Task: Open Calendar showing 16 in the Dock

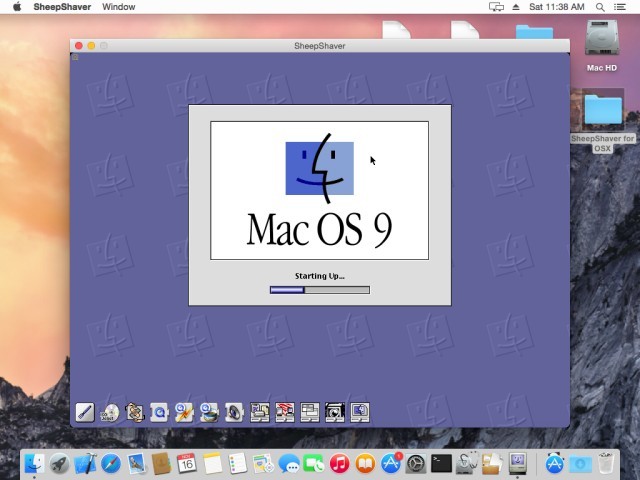Action: click(x=187, y=463)
